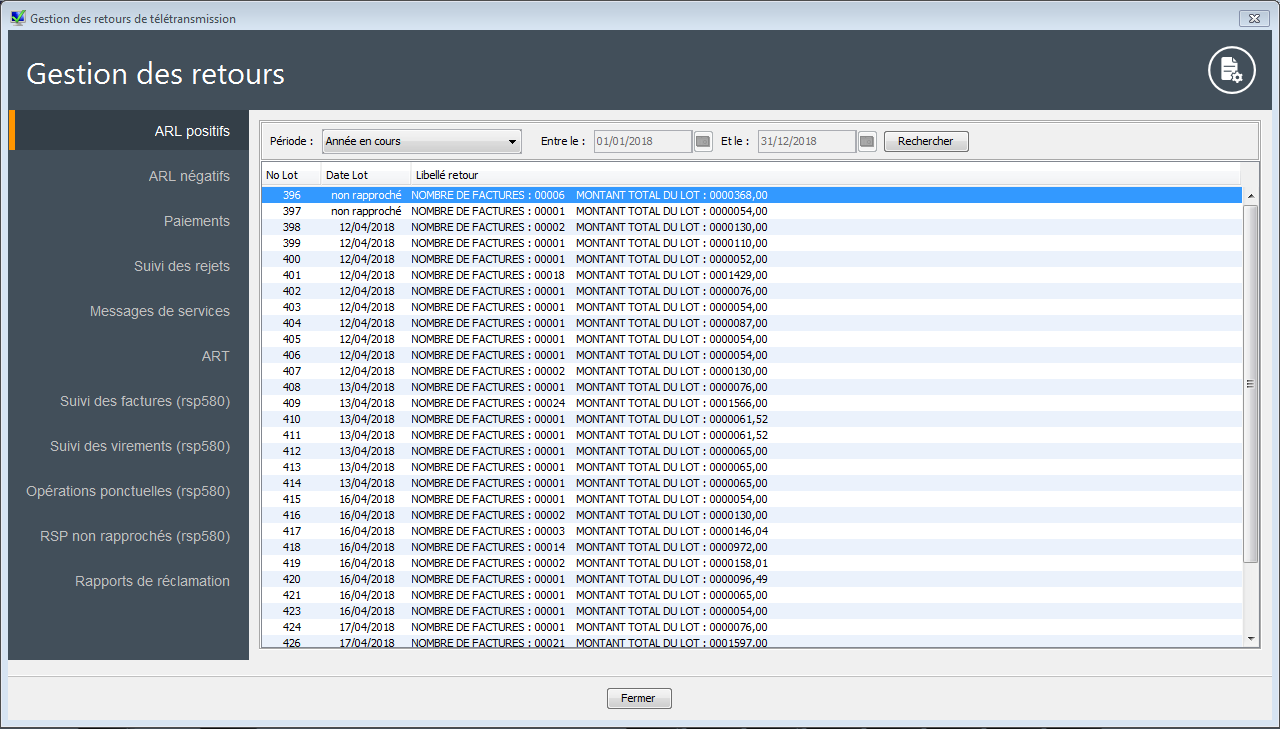Go to Messages de services
Image resolution: width=1280 pixels, height=729 pixels.
159,311
